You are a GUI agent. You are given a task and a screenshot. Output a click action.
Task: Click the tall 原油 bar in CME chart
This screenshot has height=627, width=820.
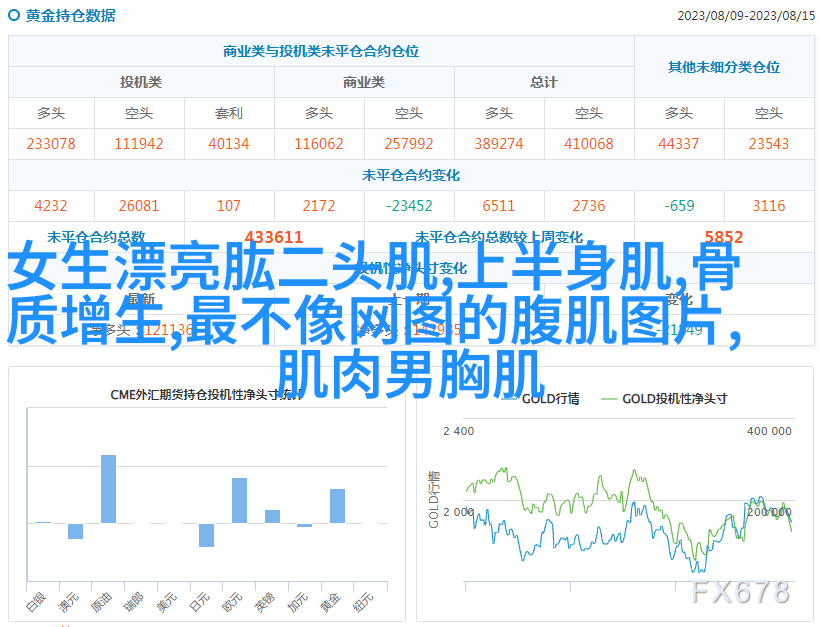point(108,488)
